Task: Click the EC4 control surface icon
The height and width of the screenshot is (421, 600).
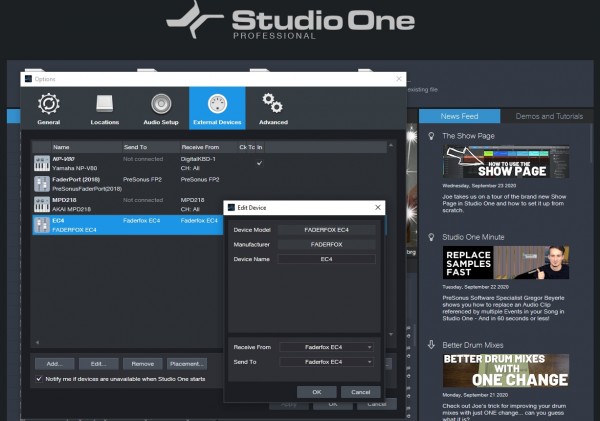Action: (42, 225)
